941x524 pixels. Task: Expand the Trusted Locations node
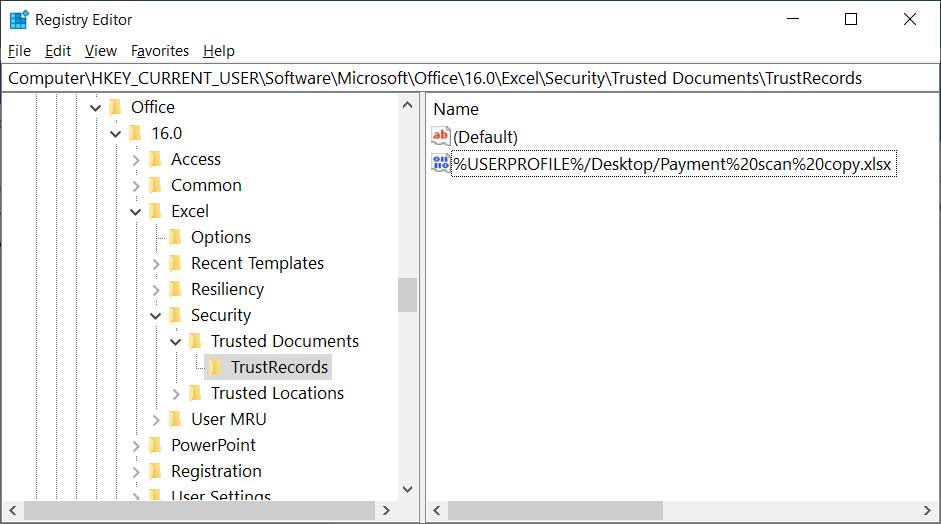pyautogui.click(x=176, y=394)
